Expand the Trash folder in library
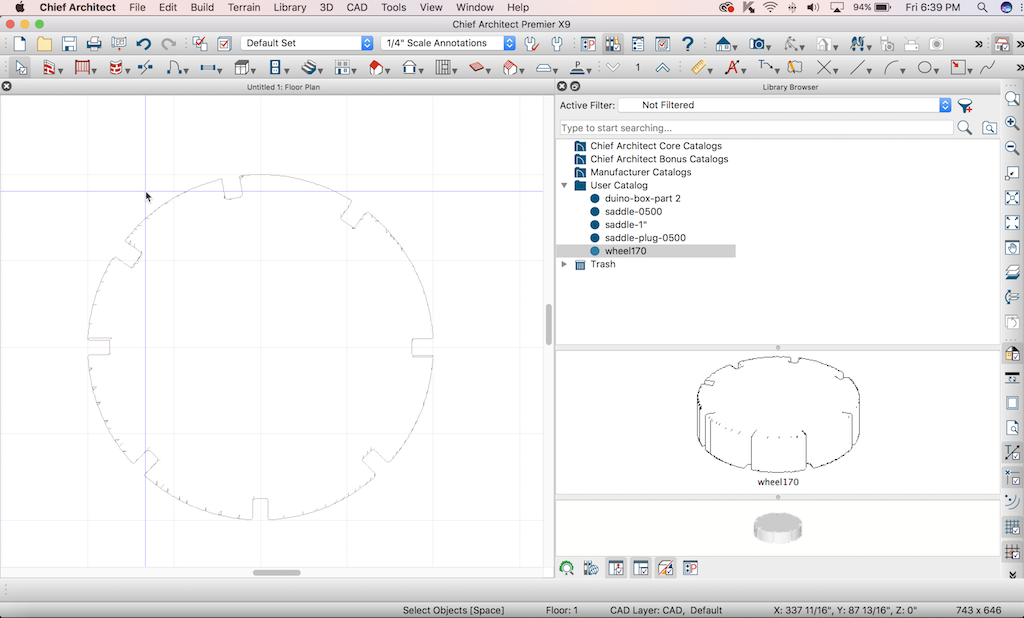Image resolution: width=1024 pixels, height=618 pixels. pyautogui.click(x=565, y=264)
